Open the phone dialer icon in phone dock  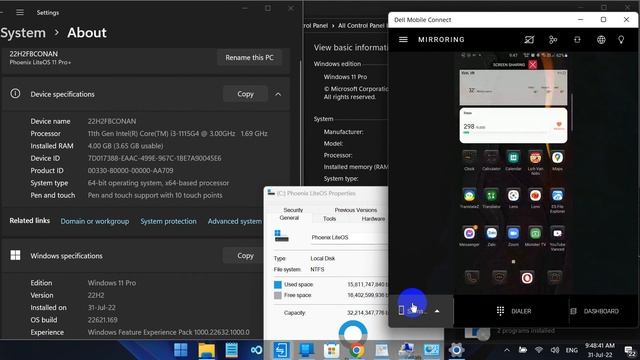[471, 278]
